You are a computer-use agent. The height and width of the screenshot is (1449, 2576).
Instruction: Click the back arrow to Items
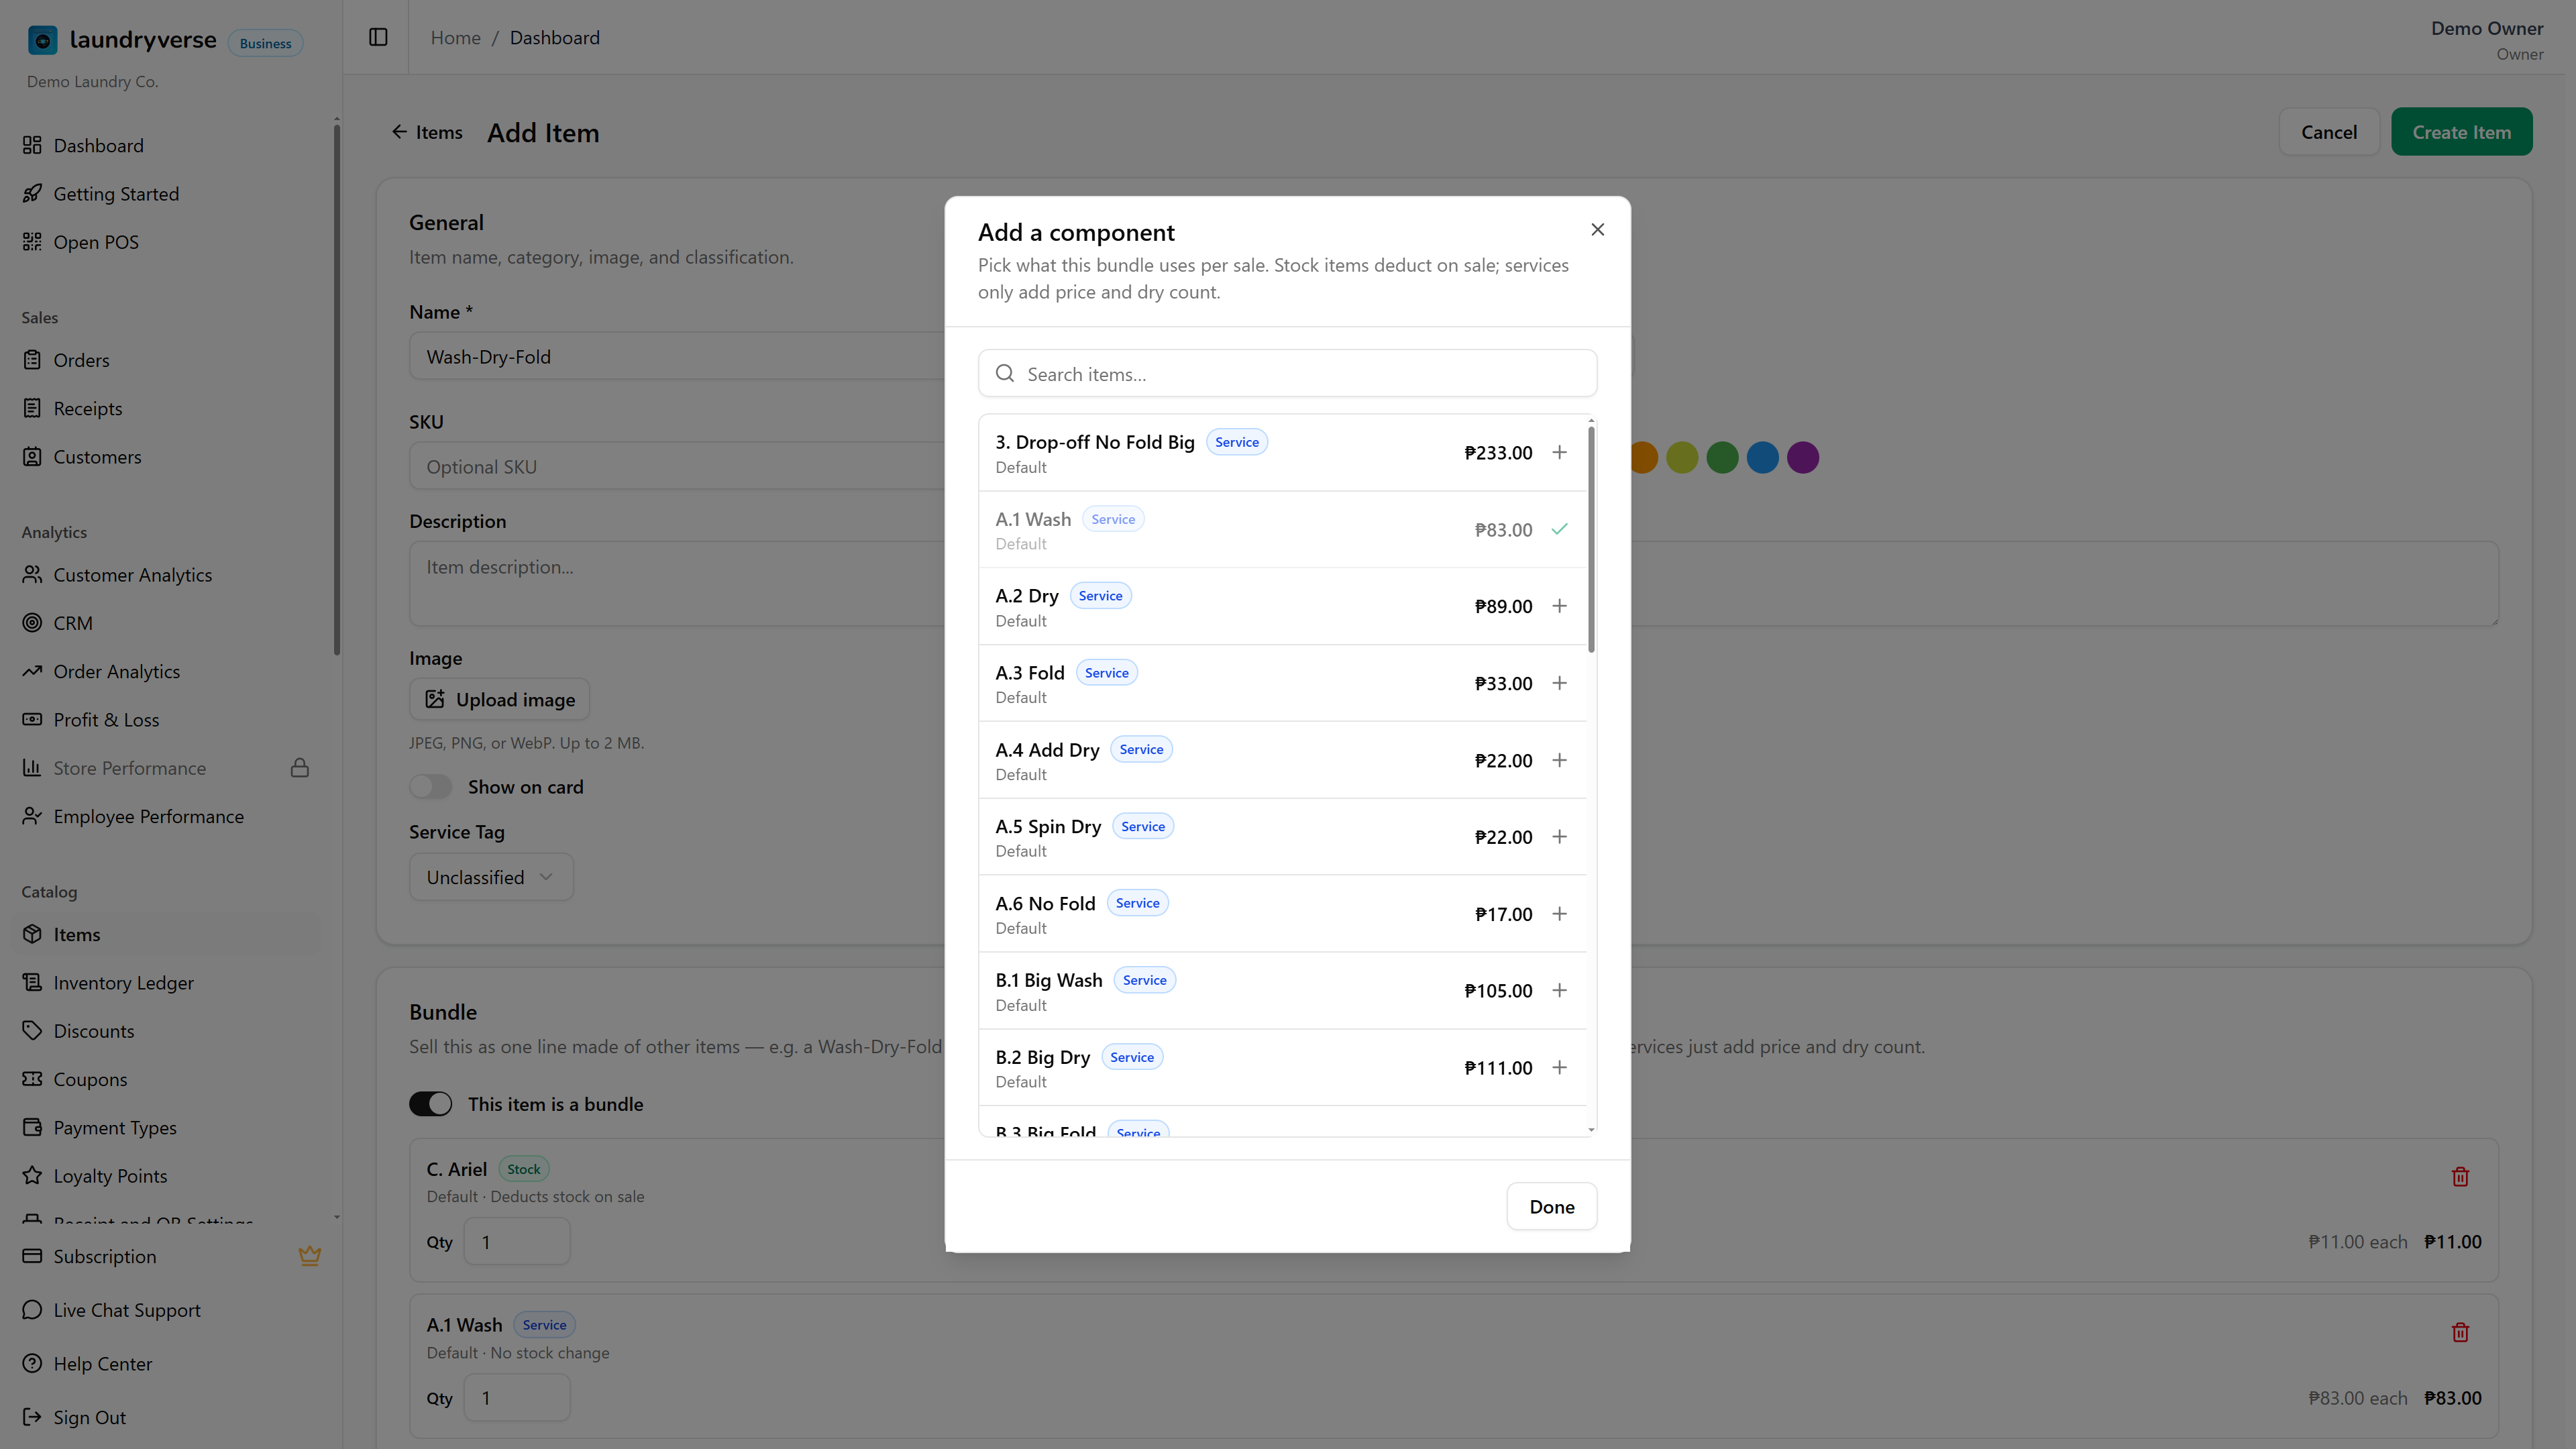click(399, 132)
